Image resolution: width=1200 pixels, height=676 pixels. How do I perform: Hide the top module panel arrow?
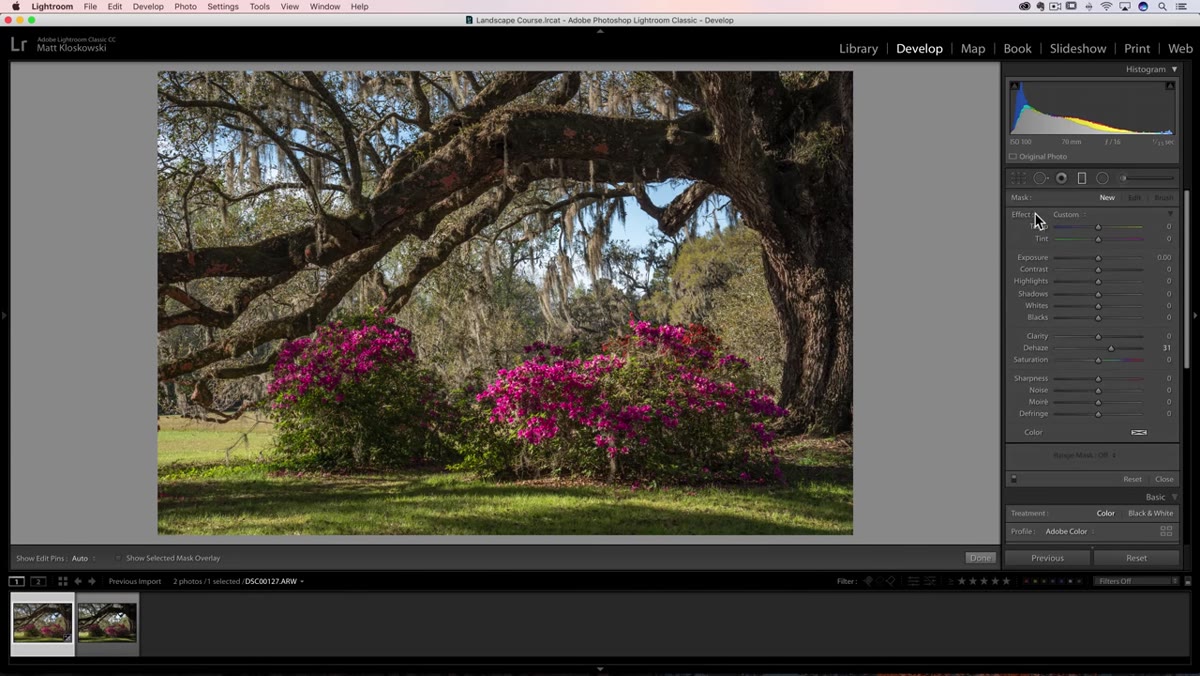[x=600, y=31]
